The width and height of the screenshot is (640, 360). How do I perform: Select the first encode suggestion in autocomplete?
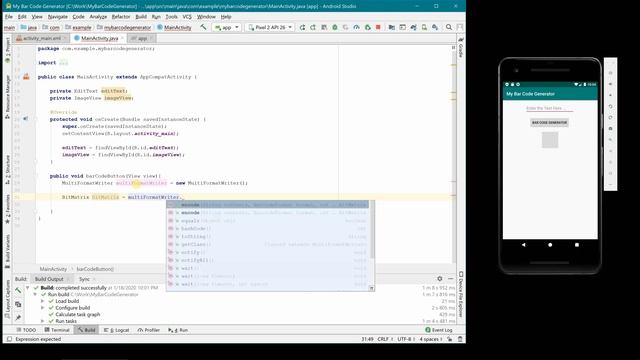(x=268, y=205)
